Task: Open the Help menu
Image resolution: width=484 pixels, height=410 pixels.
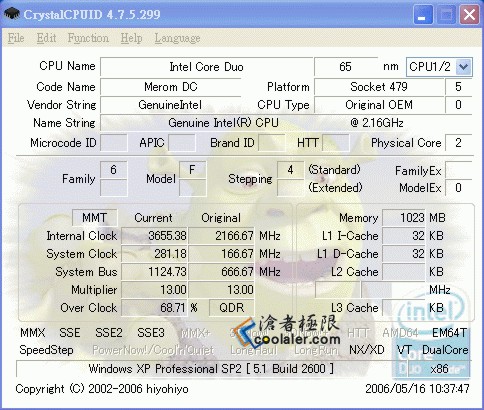Action: tap(131, 38)
